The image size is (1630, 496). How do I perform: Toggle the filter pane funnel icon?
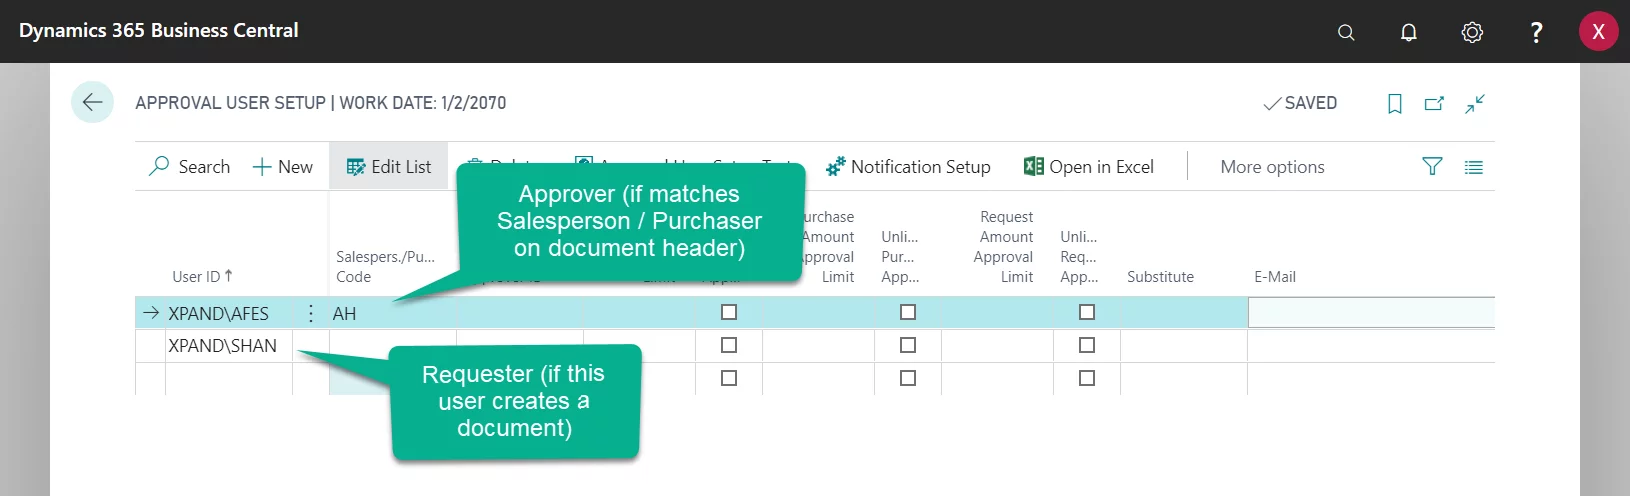click(1432, 167)
